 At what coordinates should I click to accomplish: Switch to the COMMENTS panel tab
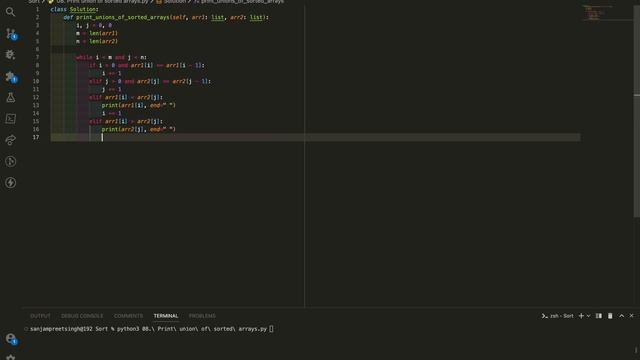click(129, 316)
